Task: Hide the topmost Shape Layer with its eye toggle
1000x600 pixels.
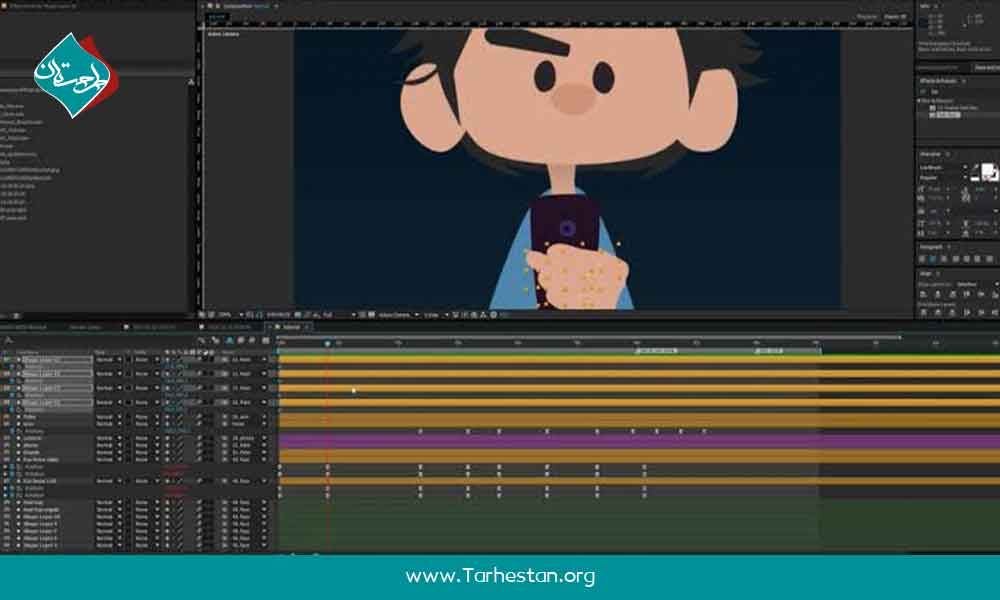Action: (x=17, y=358)
